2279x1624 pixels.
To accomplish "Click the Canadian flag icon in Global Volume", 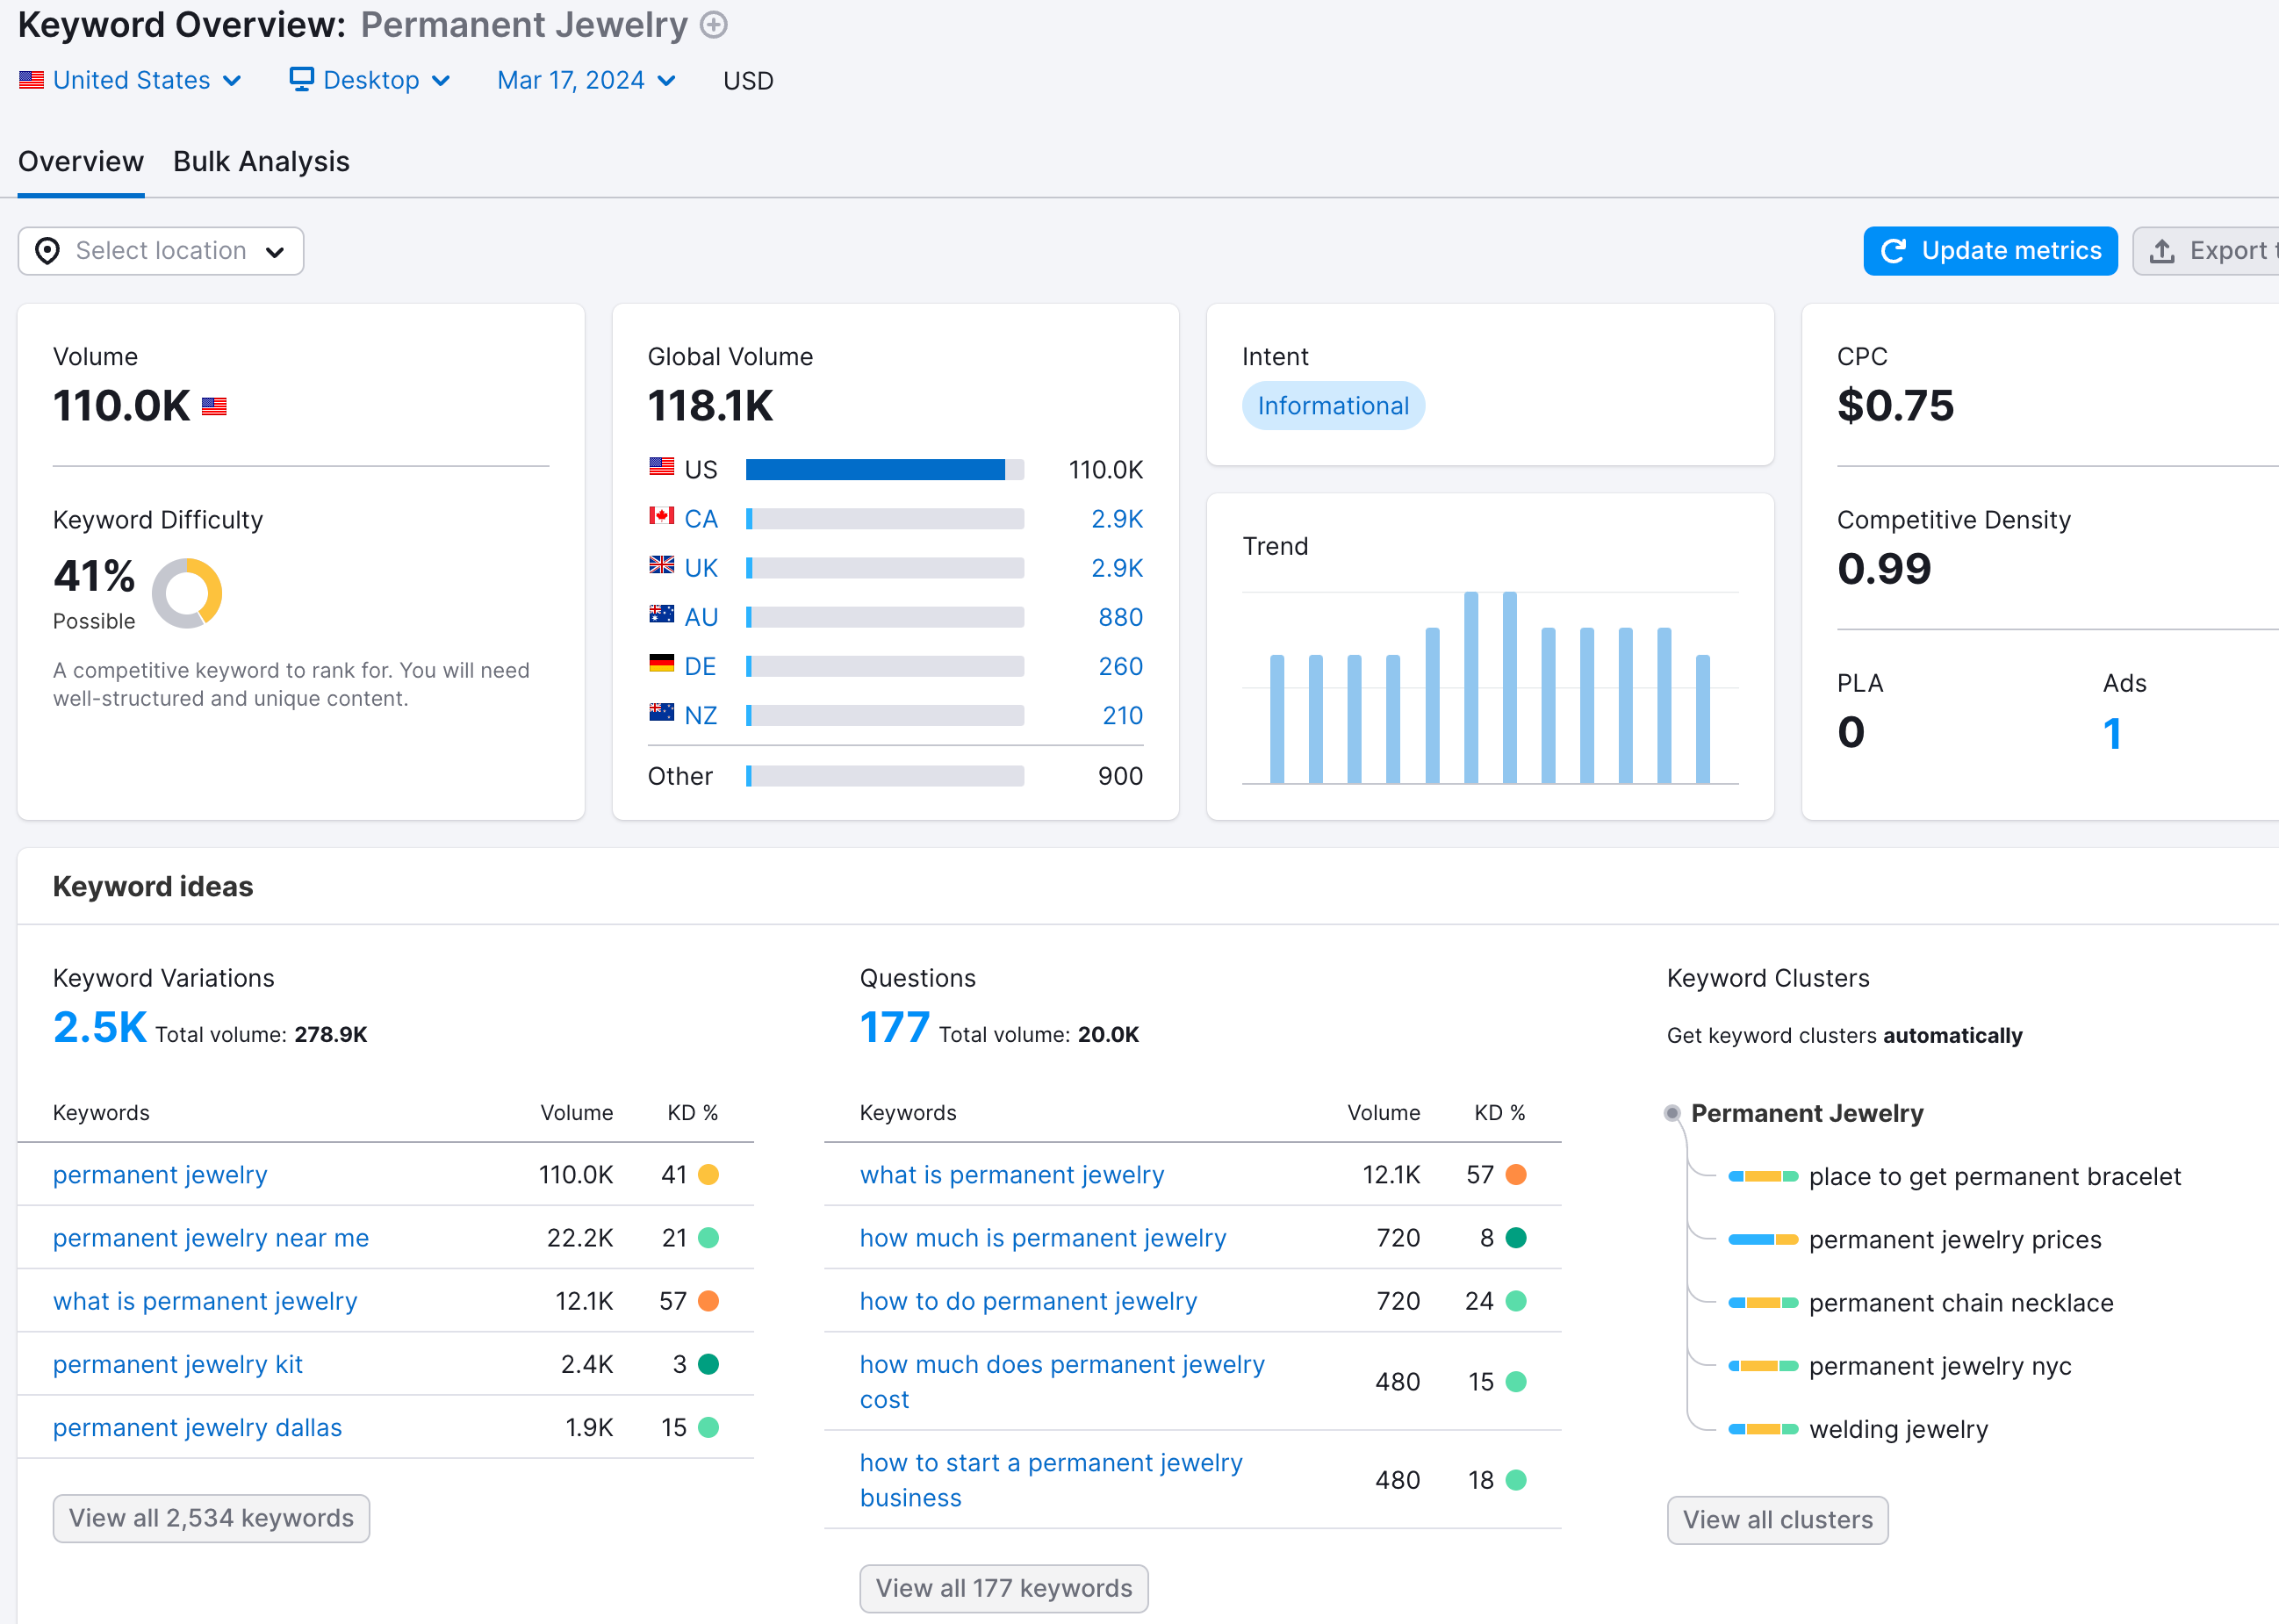I will click(x=662, y=516).
